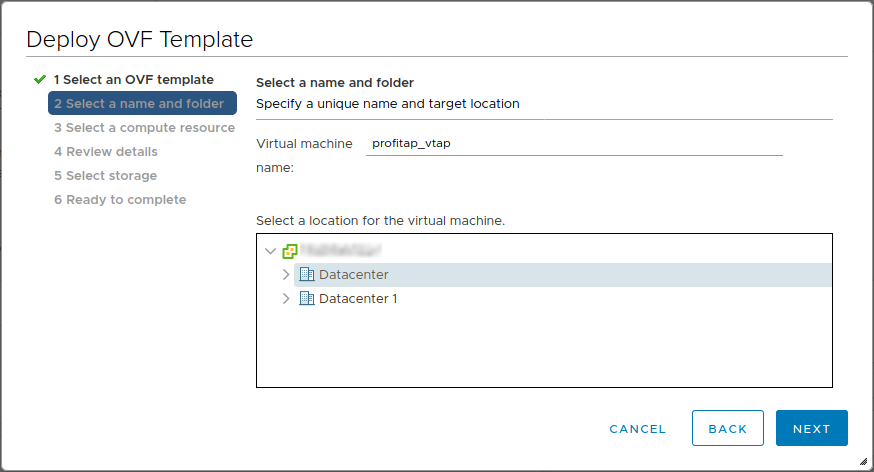This screenshot has width=874, height=472.
Task: Go to step 6 Ready to complete
Action: point(120,199)
